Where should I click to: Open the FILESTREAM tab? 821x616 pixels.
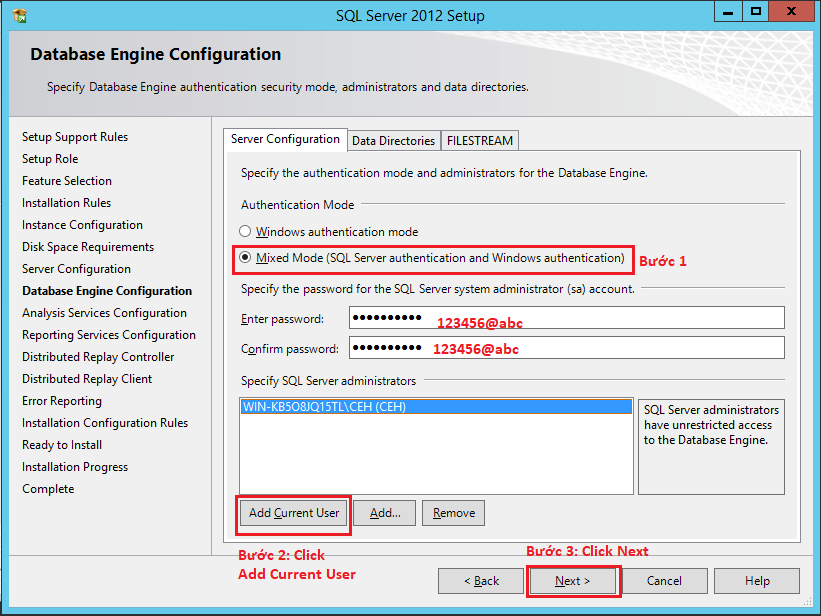click(x=480, y=141)
